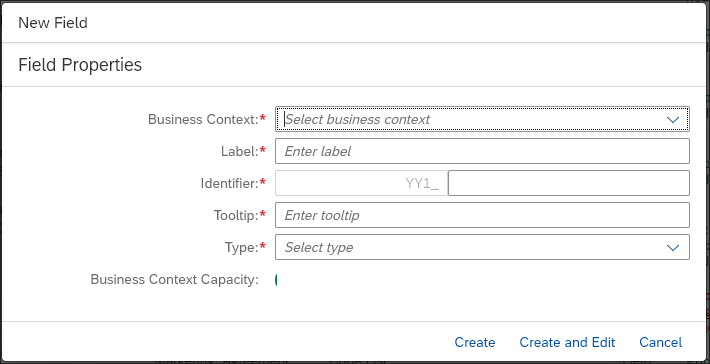
Task: Click the New Field dialog title
Action: (53, 23)
